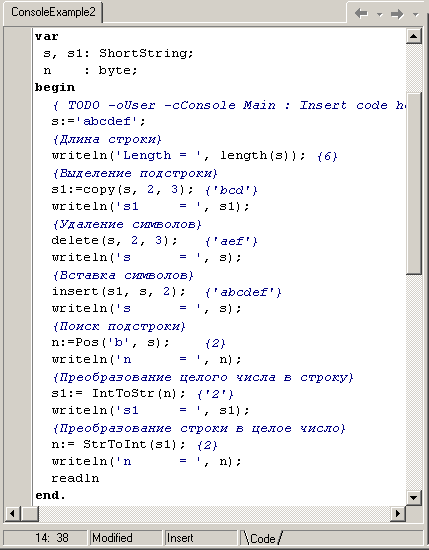
Task: Click the 14: 38 cursor position indicator
Action: tap(46, 538)
